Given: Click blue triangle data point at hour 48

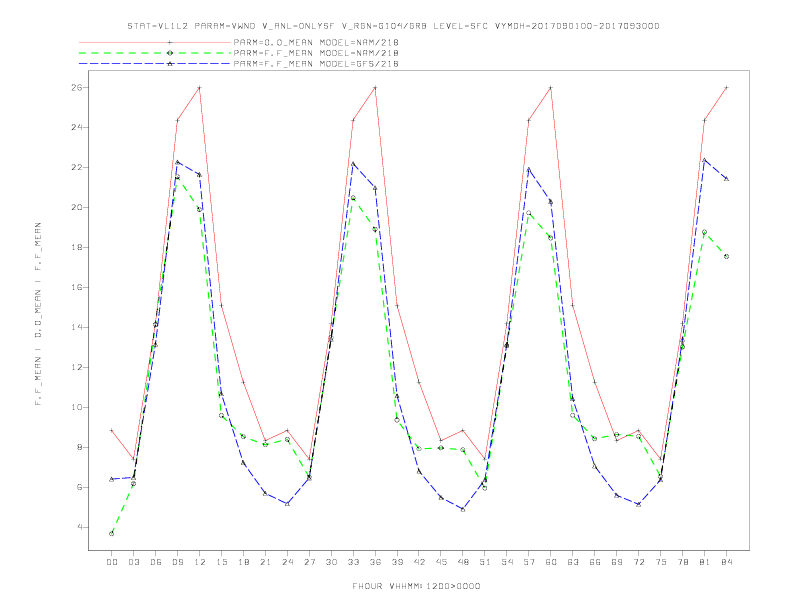Looking at the screenshot, I should (463, 509).
